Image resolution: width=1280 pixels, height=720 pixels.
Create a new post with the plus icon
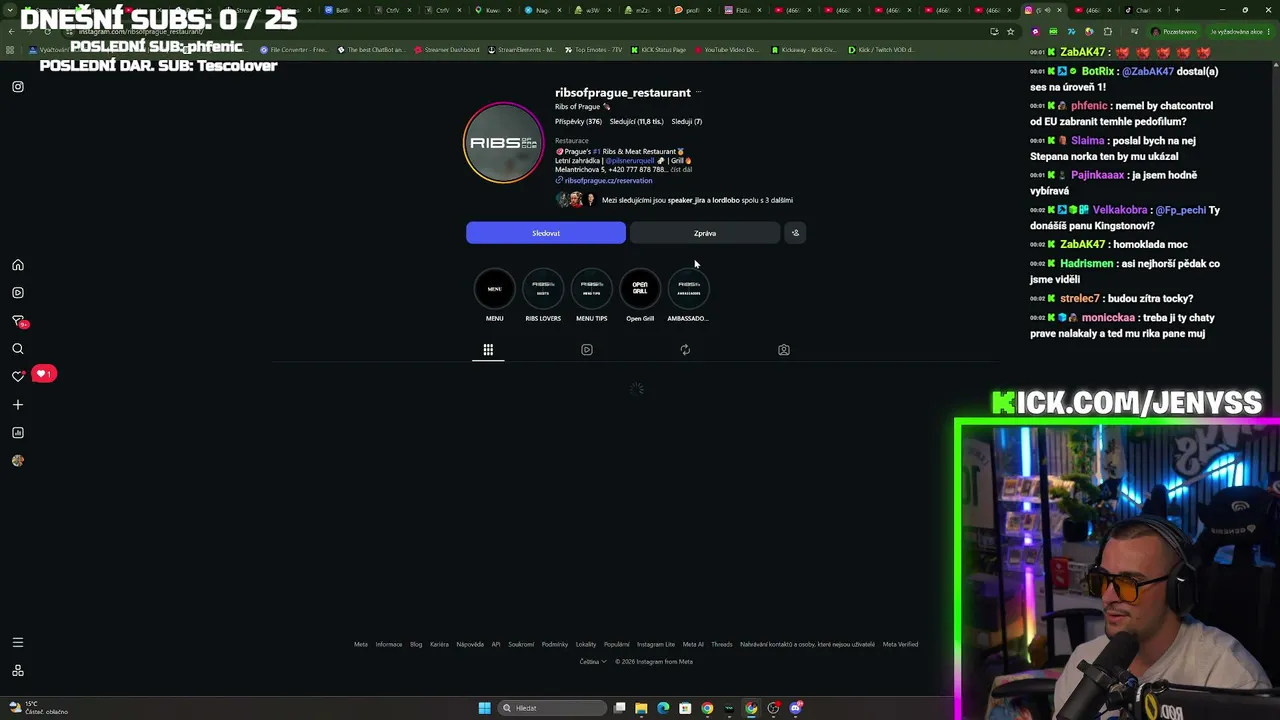[x=18, y=405]
